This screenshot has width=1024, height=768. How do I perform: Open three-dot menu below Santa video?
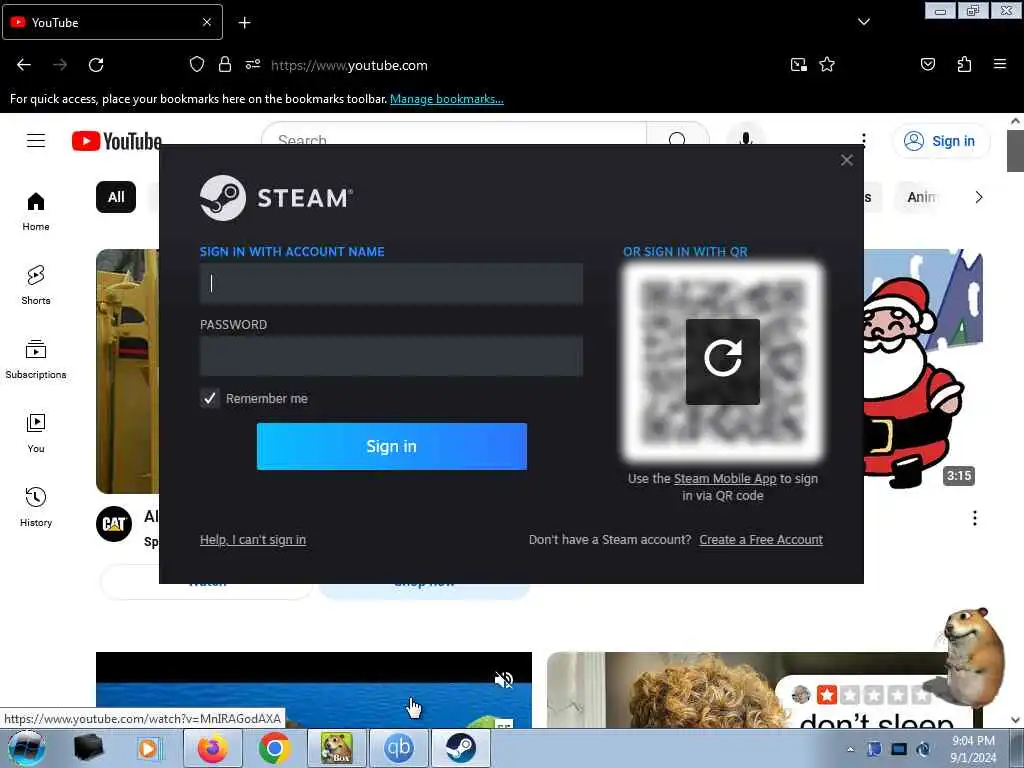(974, 519)
